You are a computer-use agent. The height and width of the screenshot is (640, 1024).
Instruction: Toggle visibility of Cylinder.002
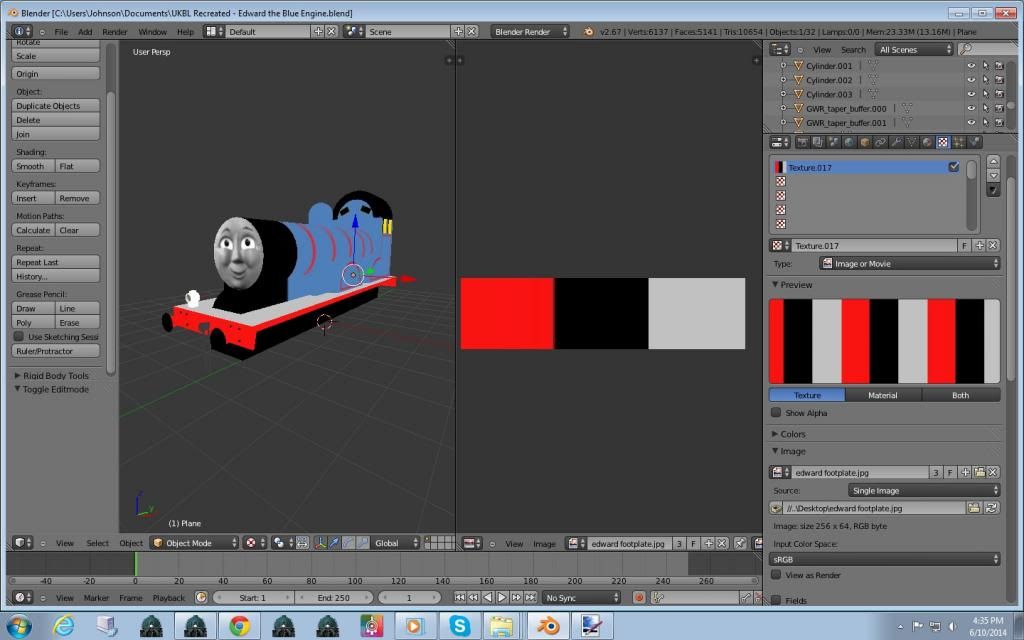(970, 80)
